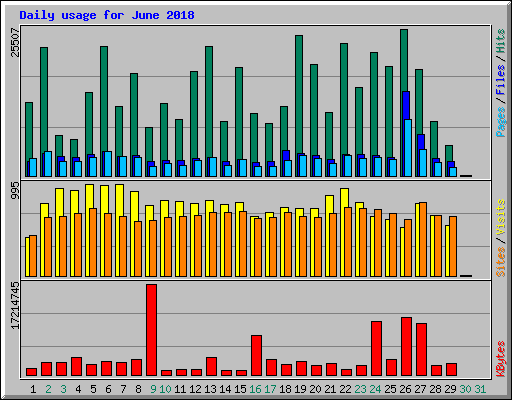Click the 'Visits' legend label
The width and height of the screenshot is (512, 400).
pyautogui.click(x=500, y=217)
